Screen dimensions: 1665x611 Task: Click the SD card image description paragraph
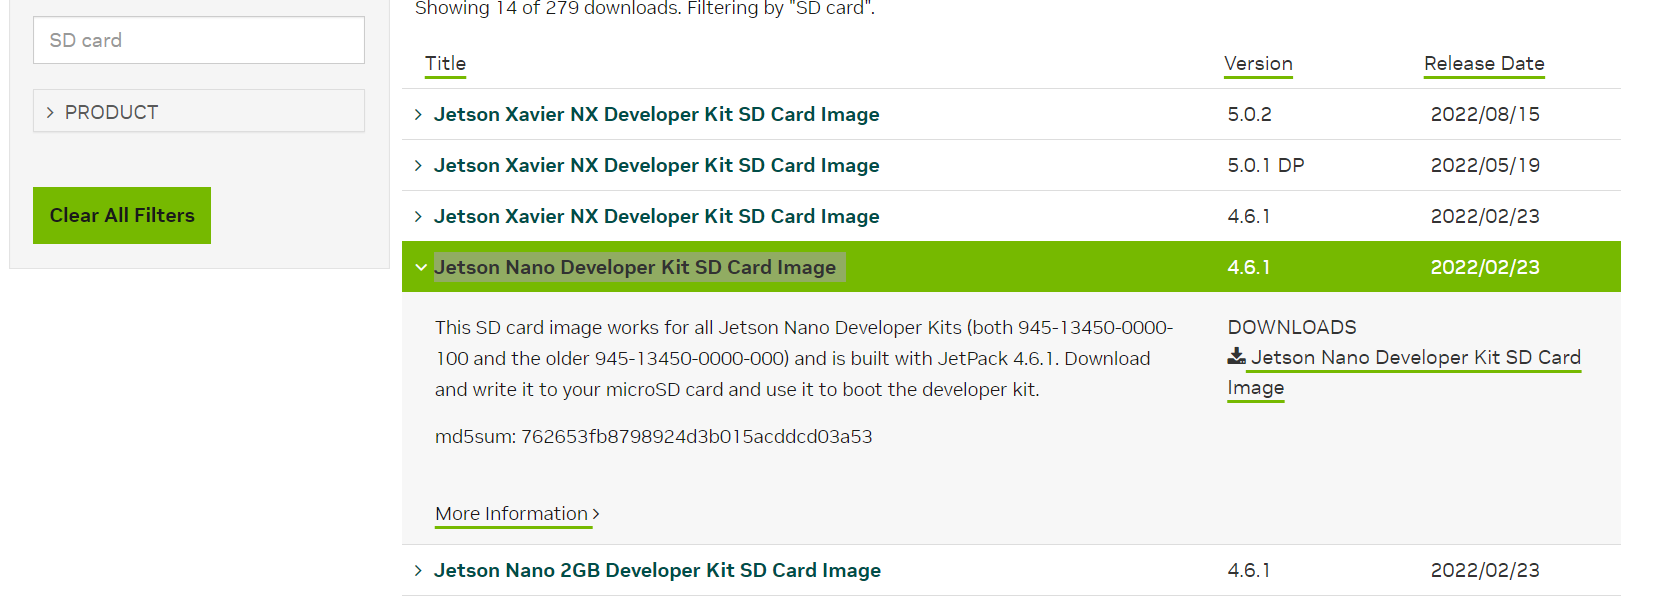804,359
